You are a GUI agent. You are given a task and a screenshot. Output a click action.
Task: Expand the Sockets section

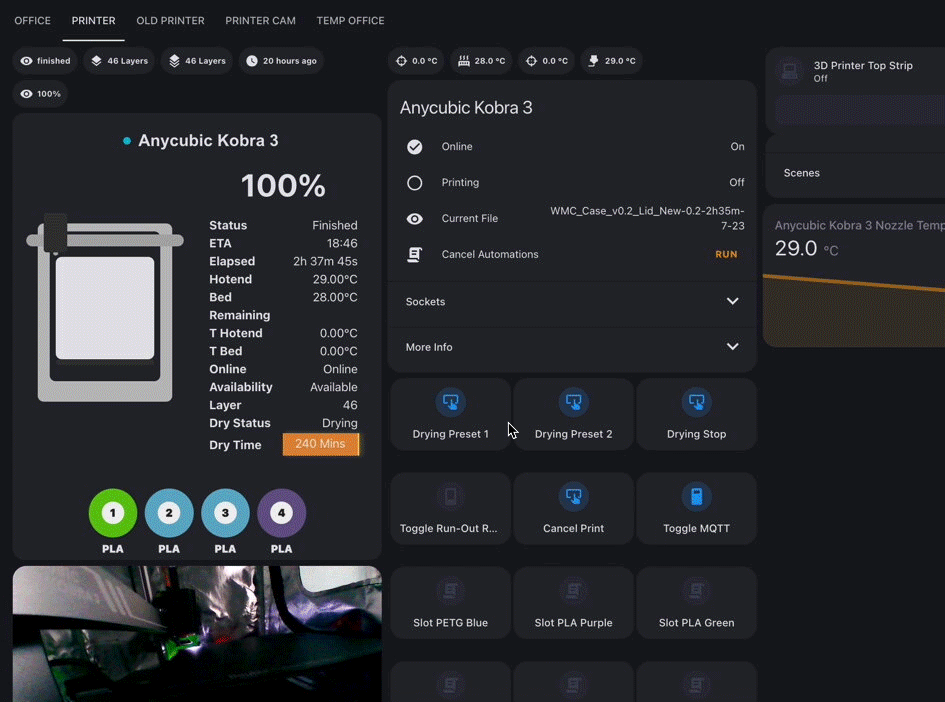(x=572, y=301)
